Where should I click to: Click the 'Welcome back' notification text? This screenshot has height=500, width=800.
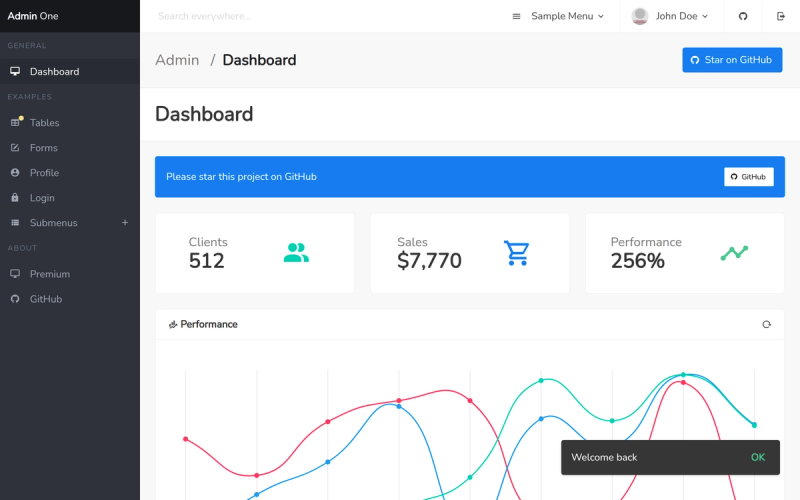[604, 457]
